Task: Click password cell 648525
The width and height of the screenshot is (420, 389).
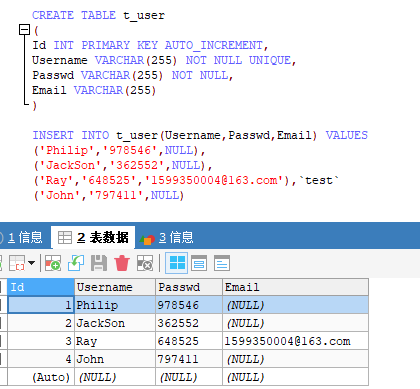Action: point(189,341)
